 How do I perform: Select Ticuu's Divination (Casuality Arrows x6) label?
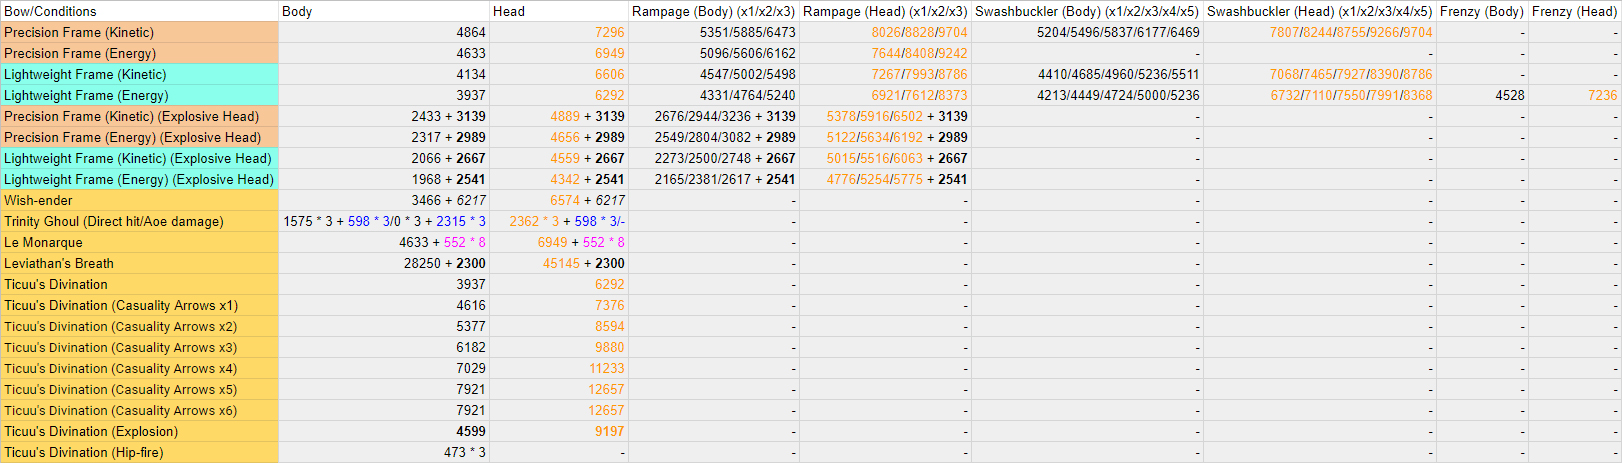(x=139, y=410)
